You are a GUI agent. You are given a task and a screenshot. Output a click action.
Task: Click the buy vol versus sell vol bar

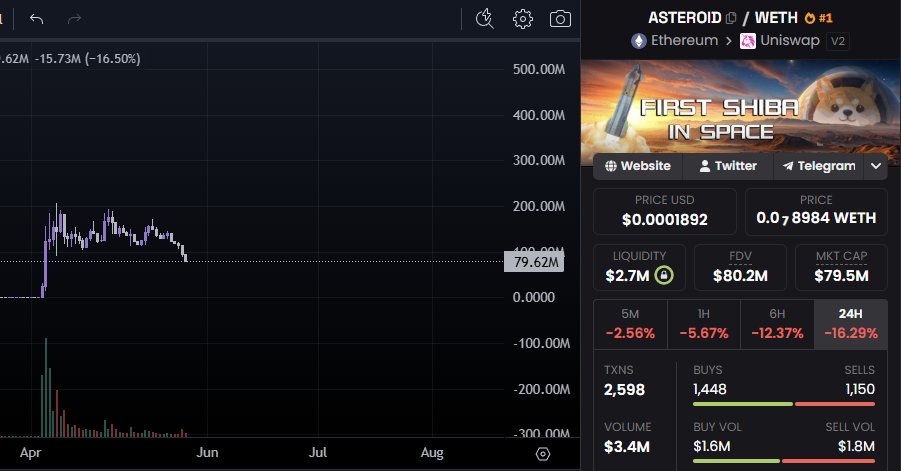click(784, 461)
